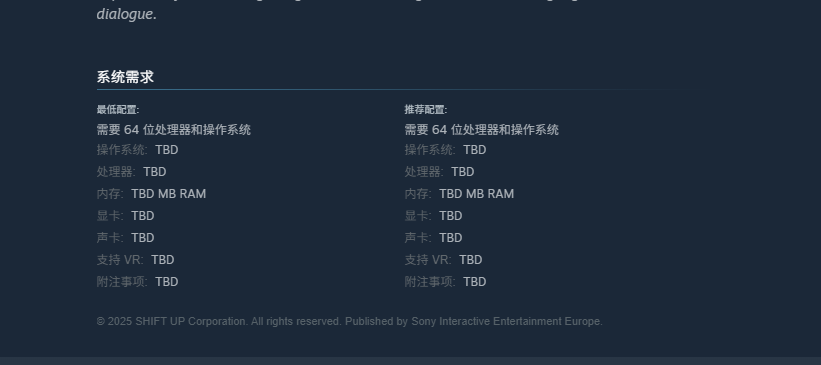This screenshot has width=821, height=365.
Task: Click 64 位处理器 note under 最低配置
Action: pyautogui.click(x=174, y=130)
